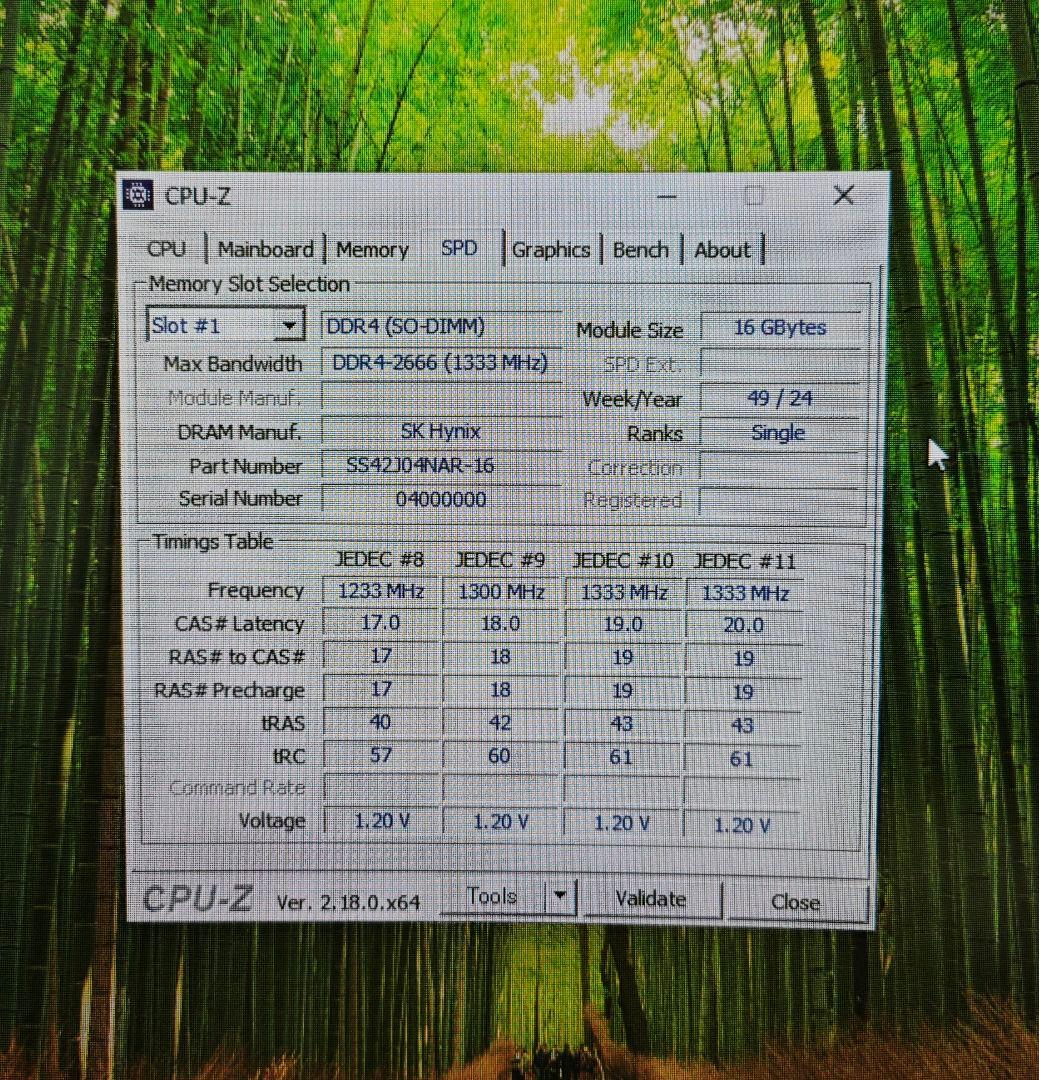Open the Bench tab
The image size is (1039, 1080).
pos(641,250)
